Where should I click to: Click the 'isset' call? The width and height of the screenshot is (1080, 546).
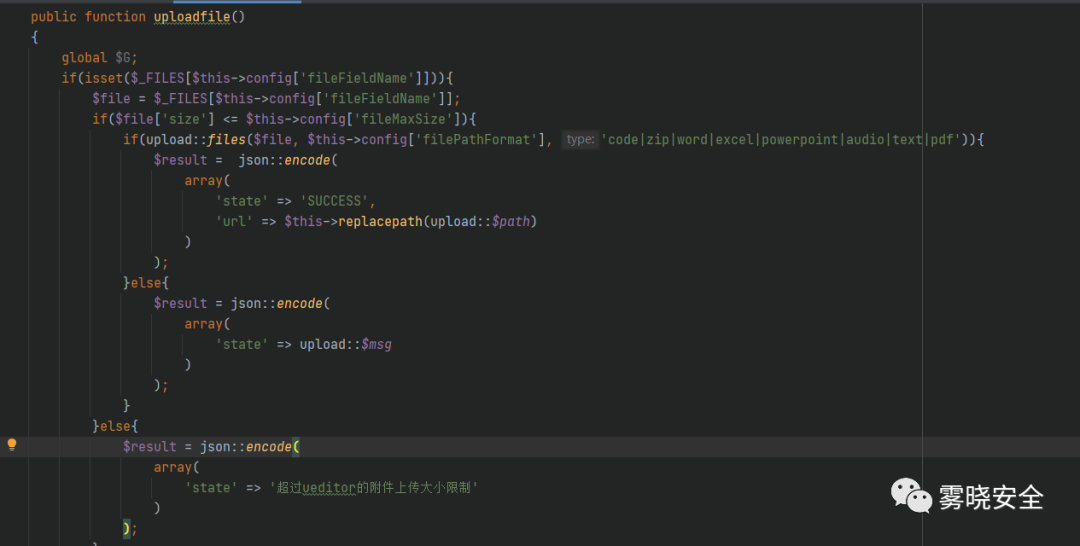103,78
